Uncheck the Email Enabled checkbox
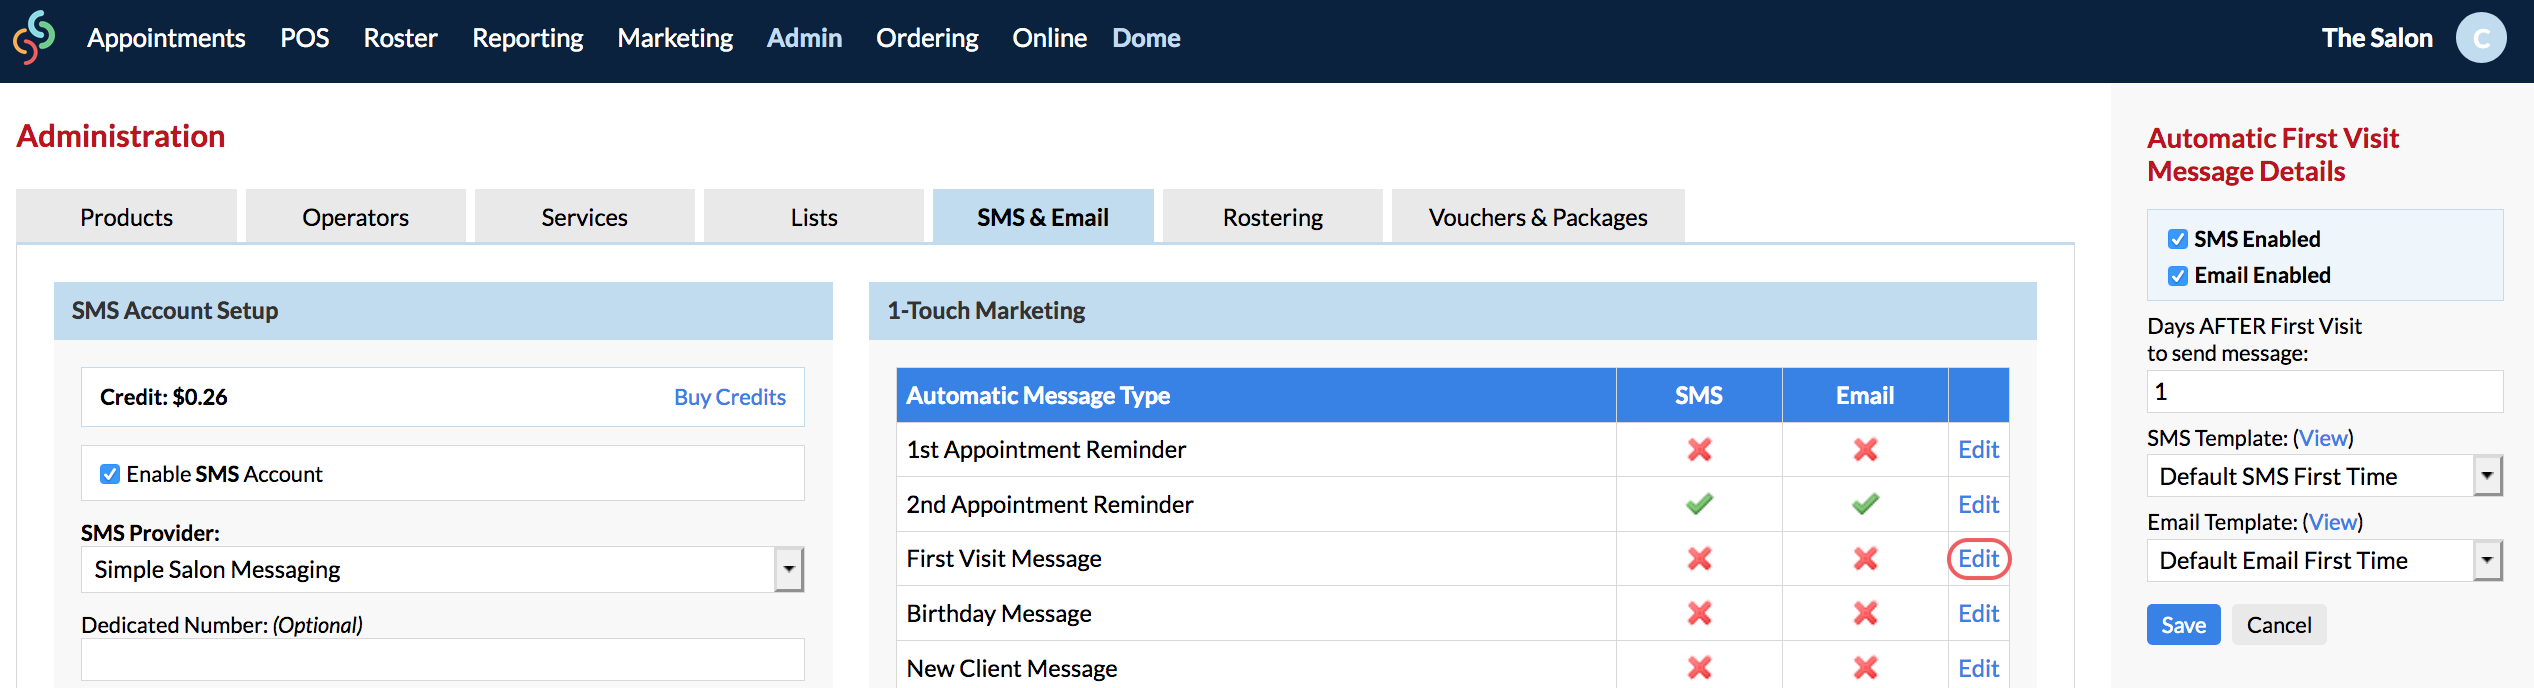The image size is (2534, 688). pyautogui.click(x=2177, y=276)
